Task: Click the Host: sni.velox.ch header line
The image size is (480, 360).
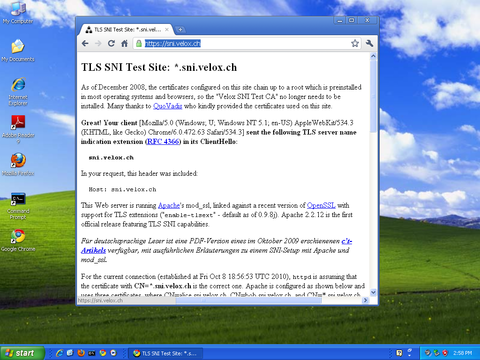Action: (x=122, y=189)
